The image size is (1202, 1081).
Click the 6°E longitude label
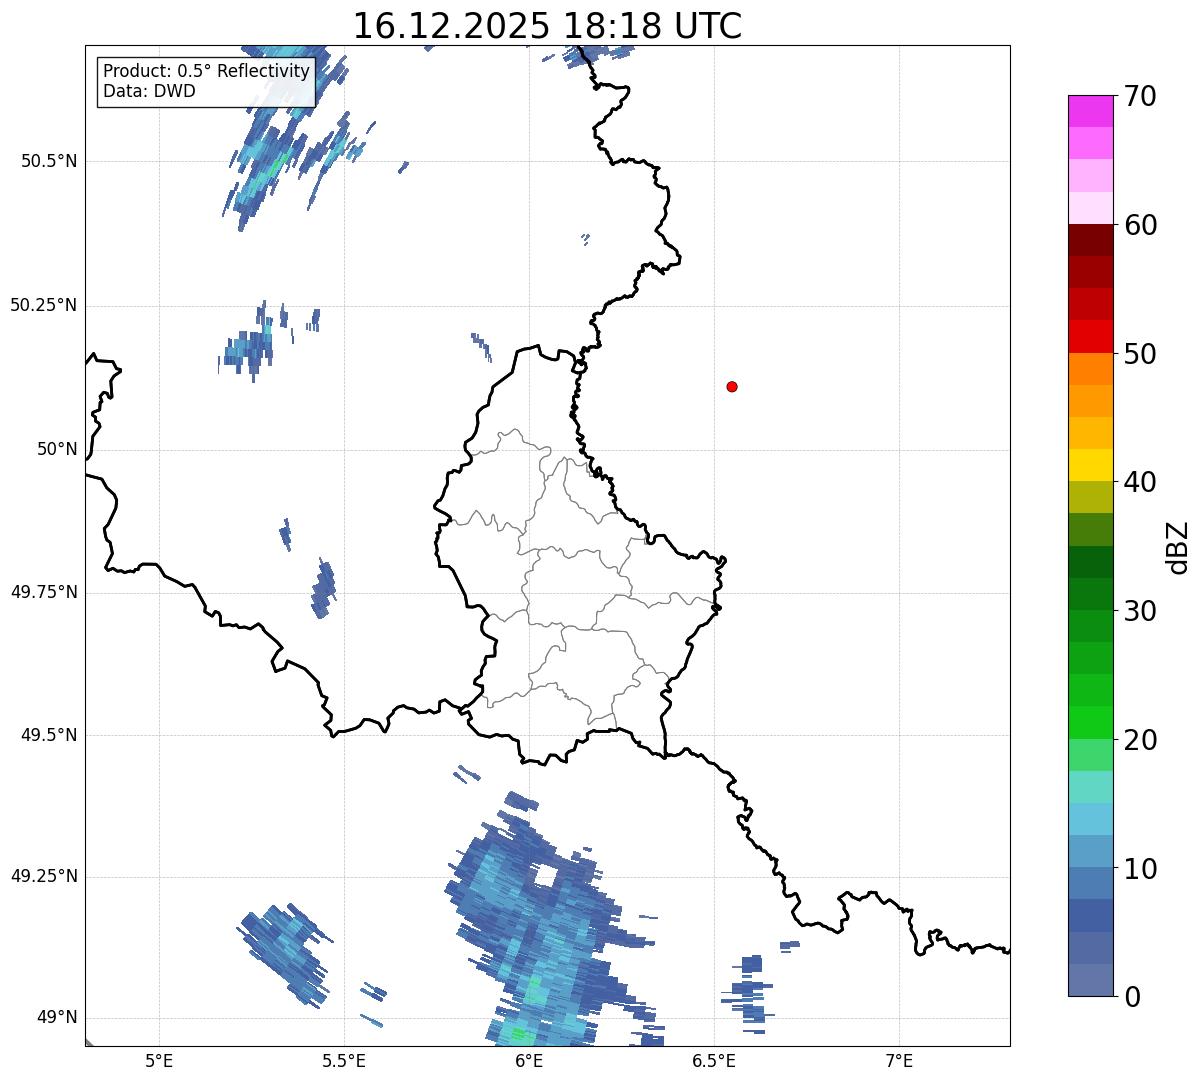pos(529,1060)
